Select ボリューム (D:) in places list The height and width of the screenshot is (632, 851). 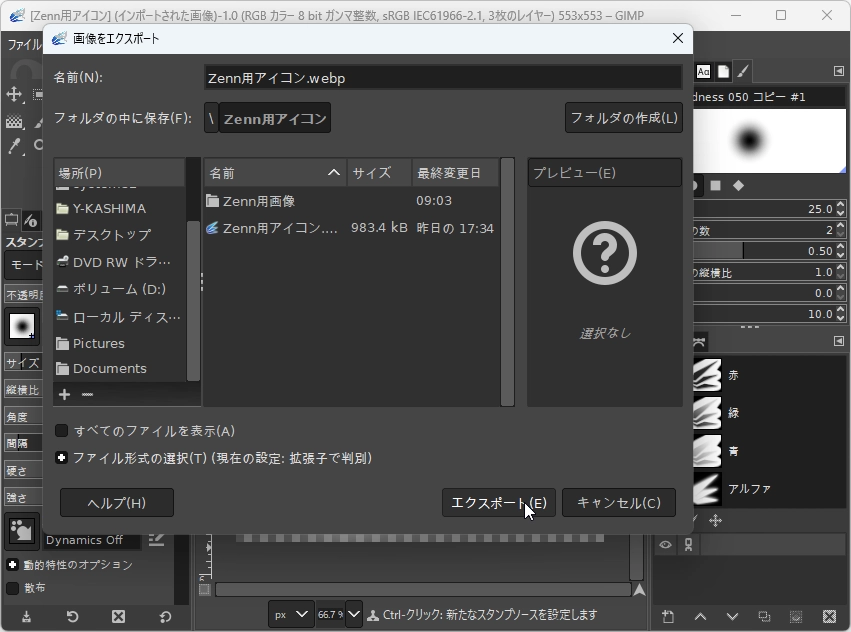coord(119,289)
